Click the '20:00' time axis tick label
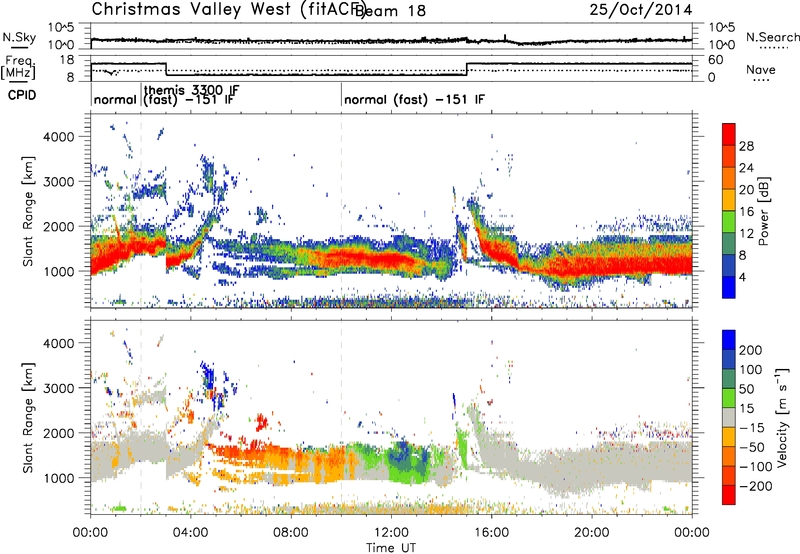The height and width of the screenshot is (554, 800). [592, 533]
